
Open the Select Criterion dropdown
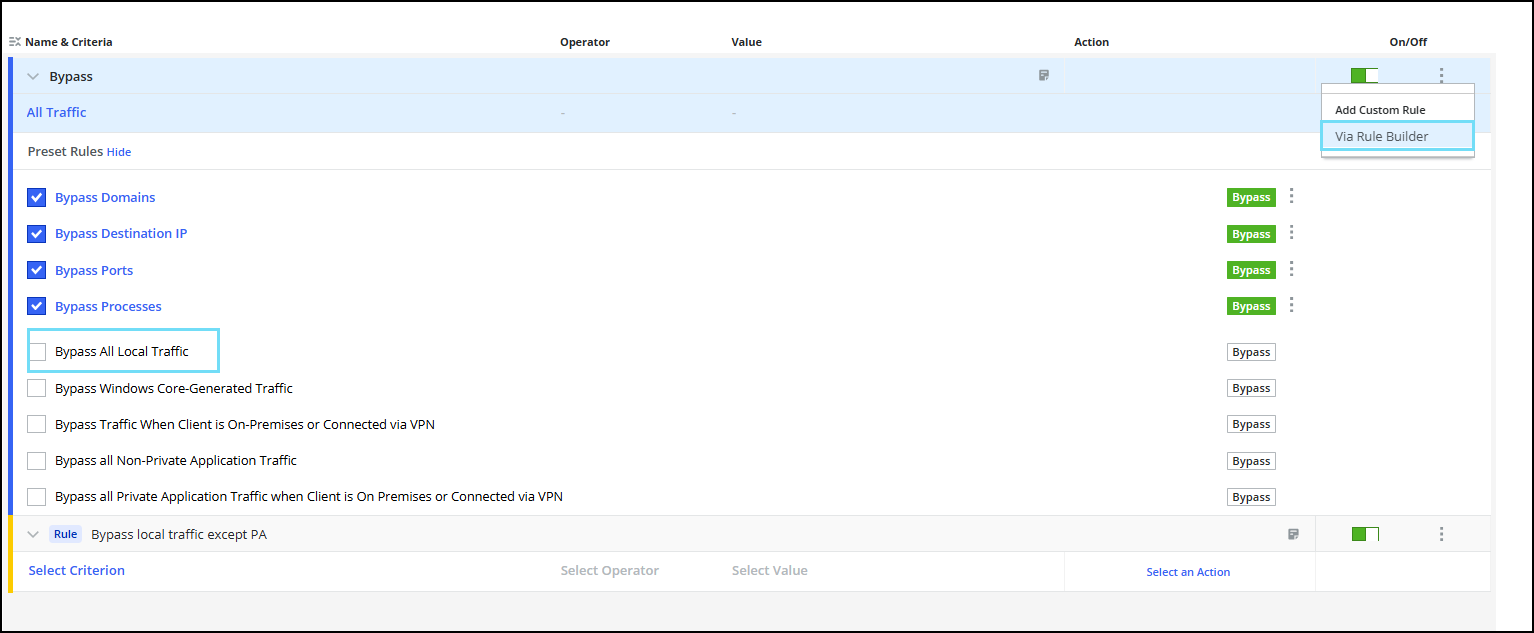click(x=77, y=570)
